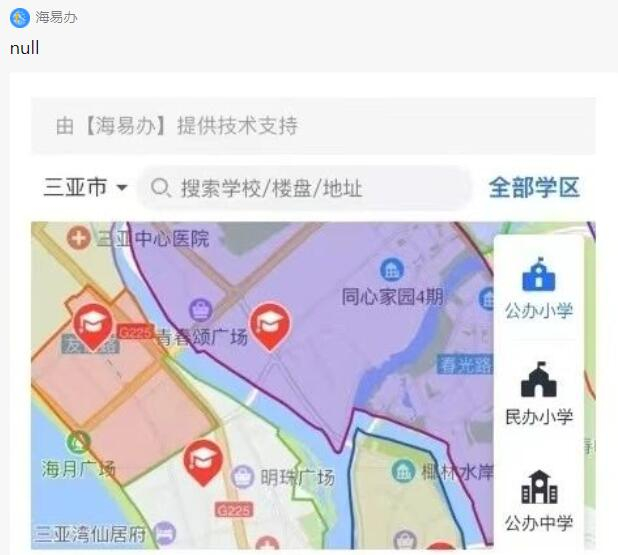618x555 pixels.
Task: Click the 青春颂广场 shopping marker
Action: click(201, 310)
